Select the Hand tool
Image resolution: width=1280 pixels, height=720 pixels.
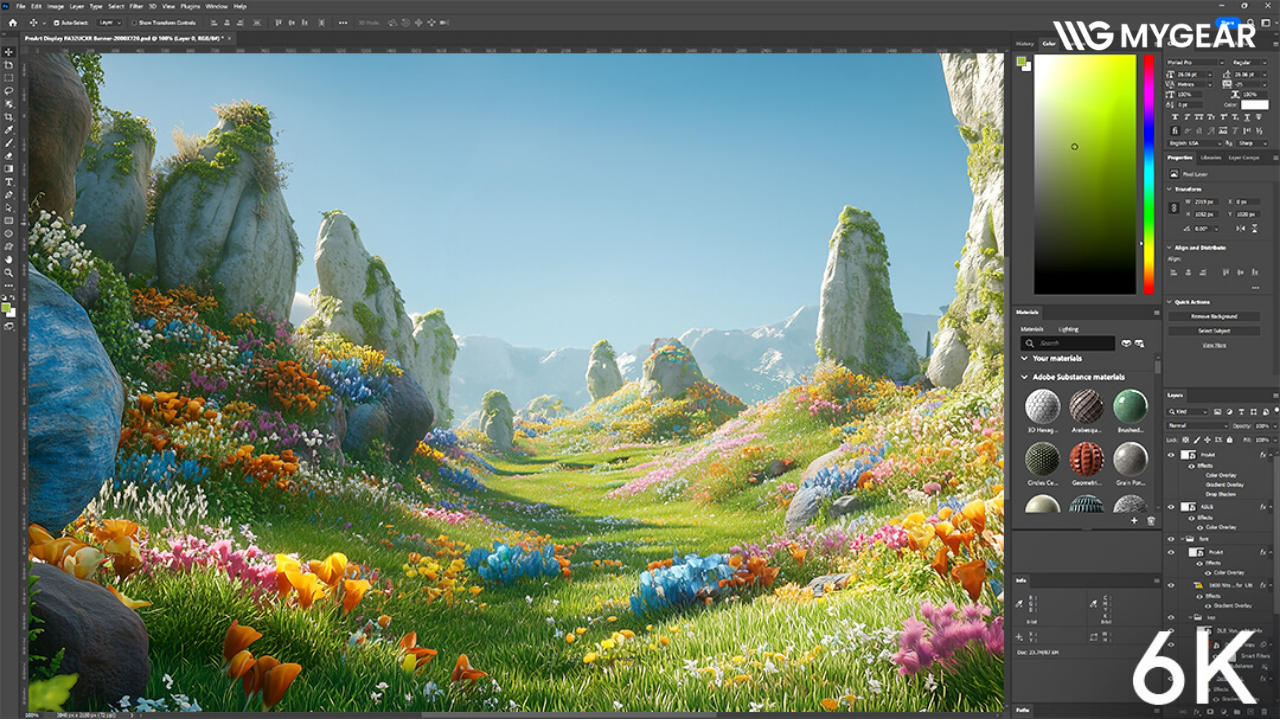(9, 259)
